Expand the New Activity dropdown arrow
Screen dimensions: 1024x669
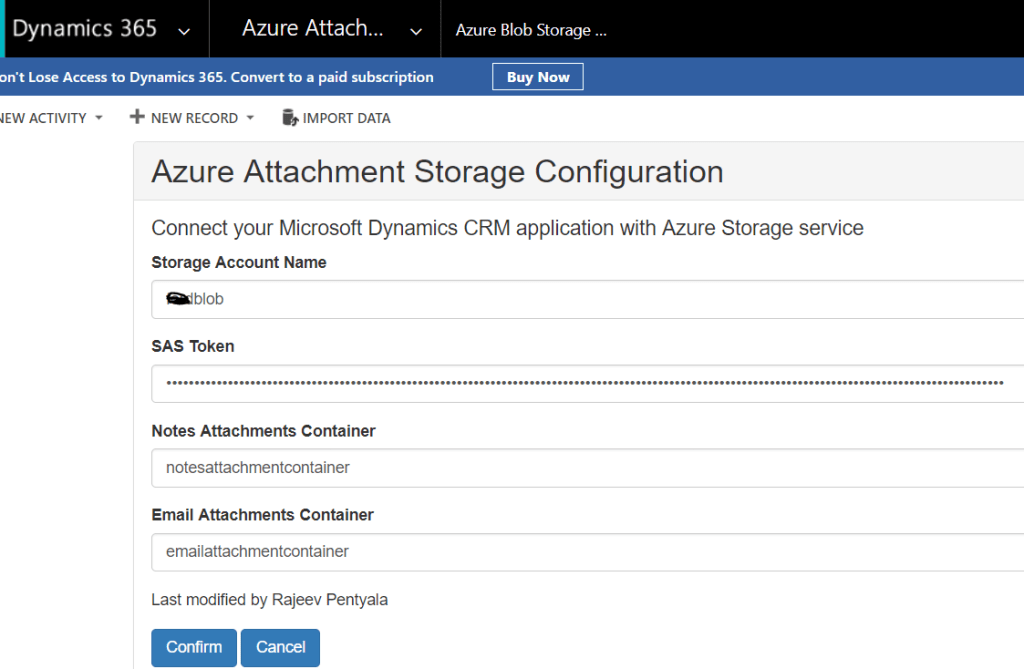pyautogui.click(x=98, y=118)
